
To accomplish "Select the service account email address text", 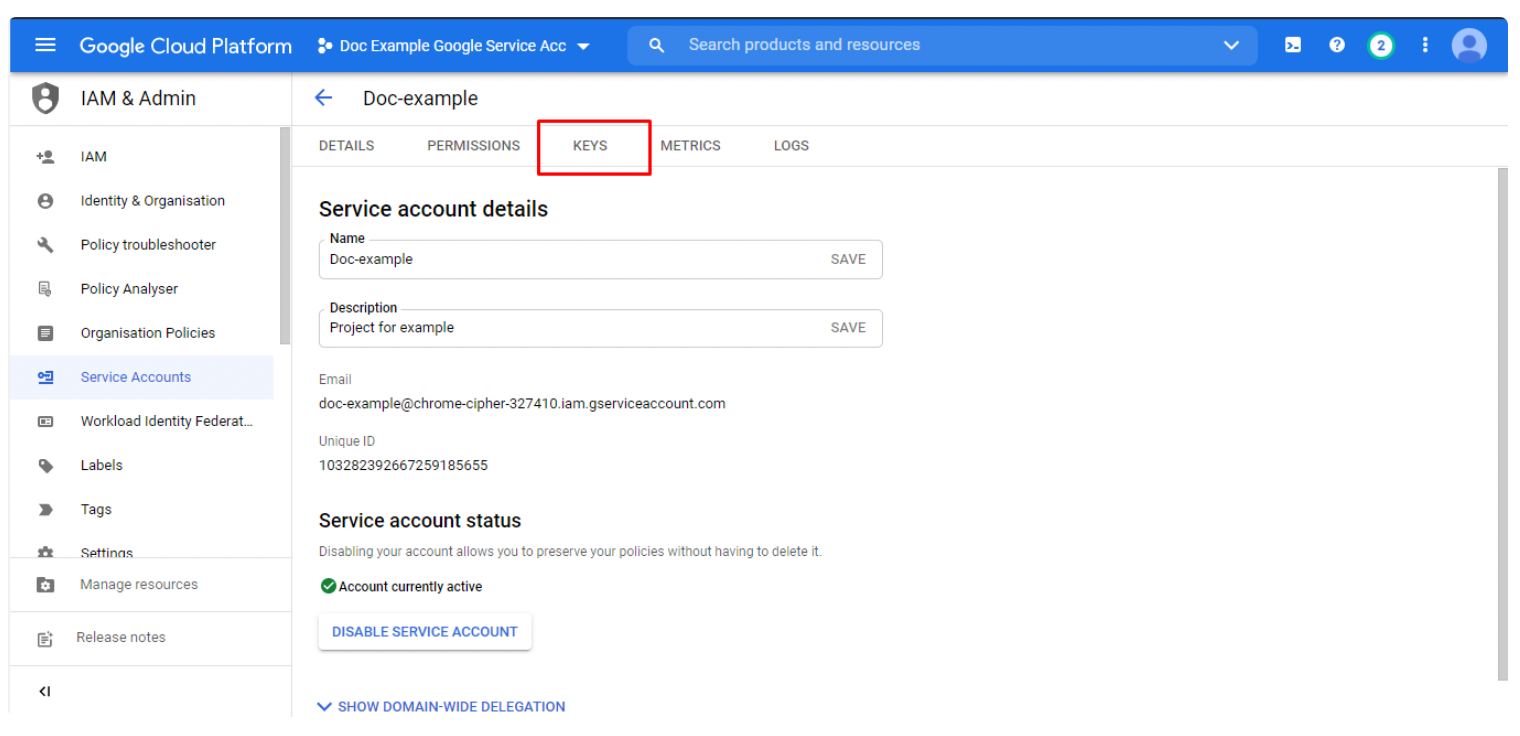I will click(x=522, y=404).
